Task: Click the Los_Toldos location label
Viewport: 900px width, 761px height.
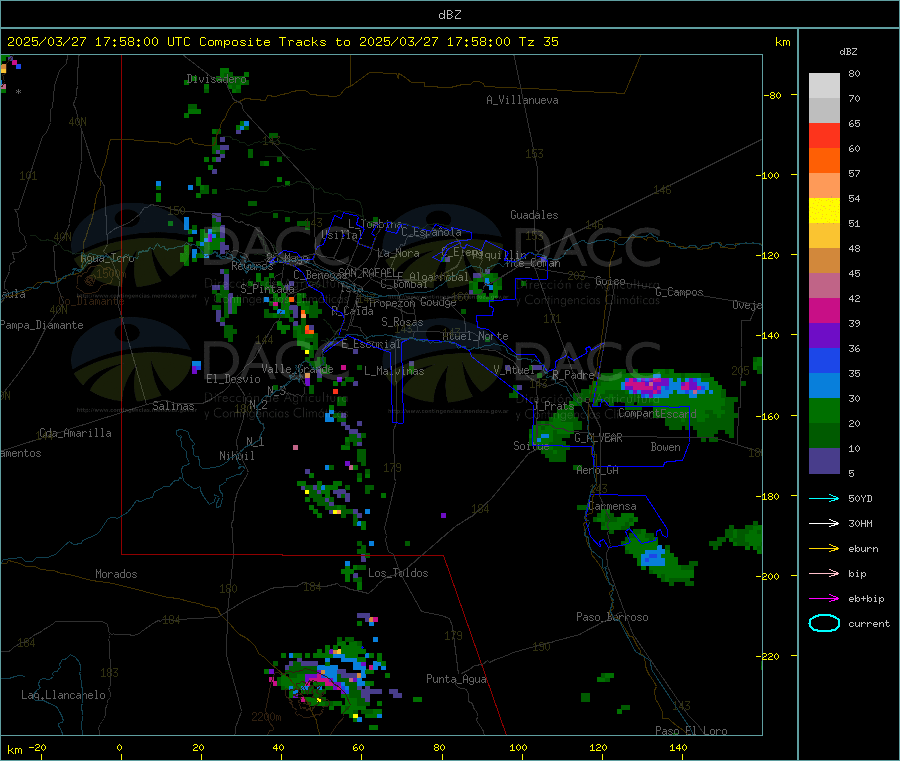Action: tap(398, 573)
